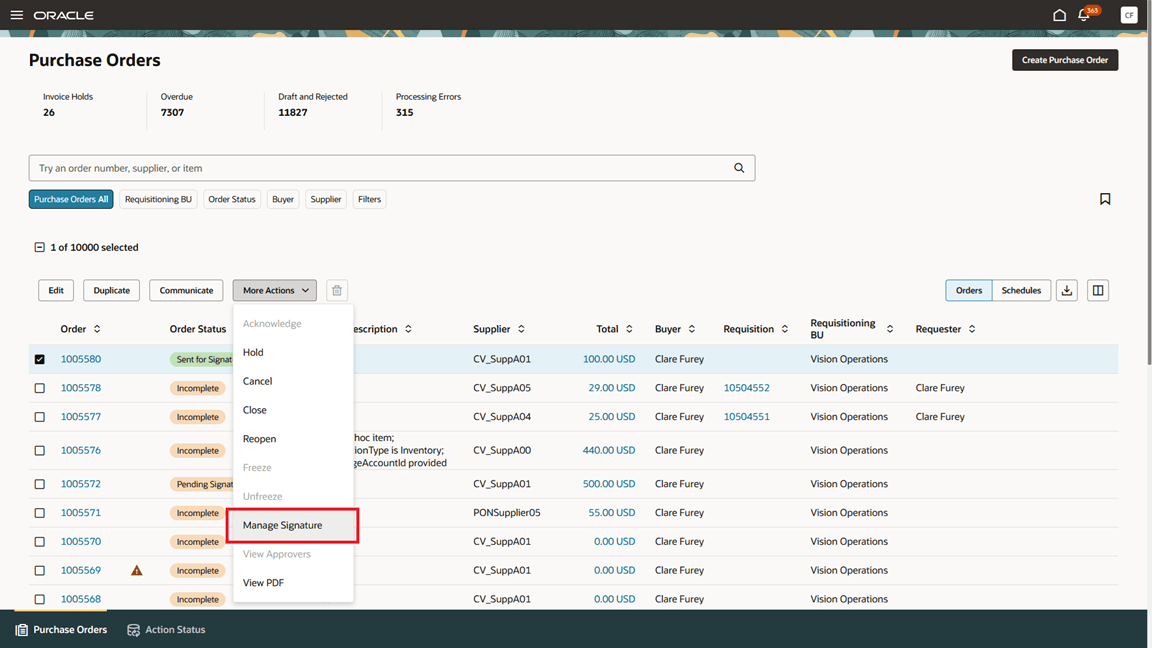This screenshot has height=648, width=1152.
Task: Open the manage columns icon
Action: (1097, 289)
